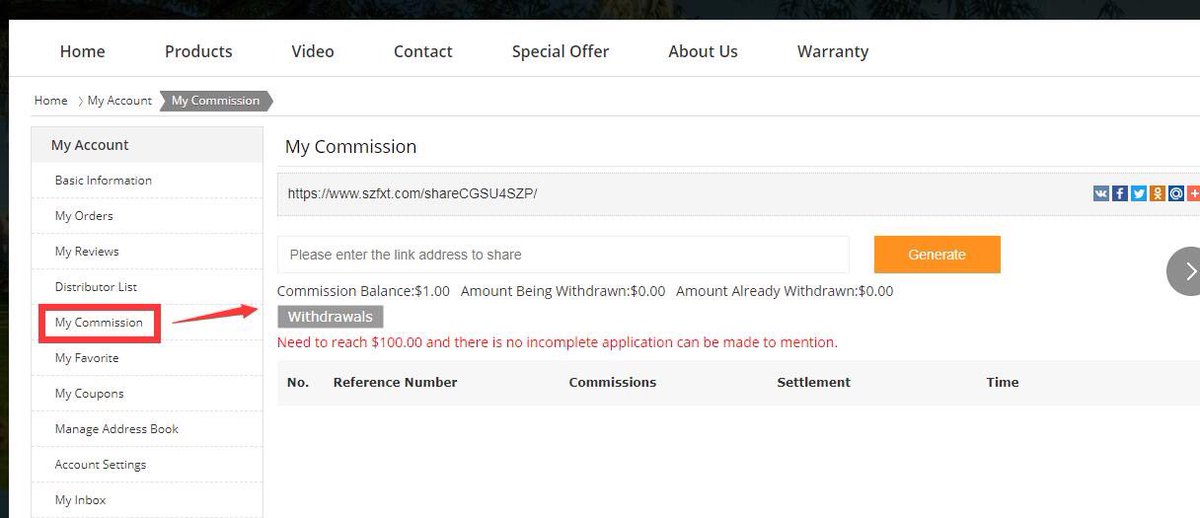Screen dimensions: 1200x518
Task: Click the My Account sidebar heading
Action: pos(90,145)
